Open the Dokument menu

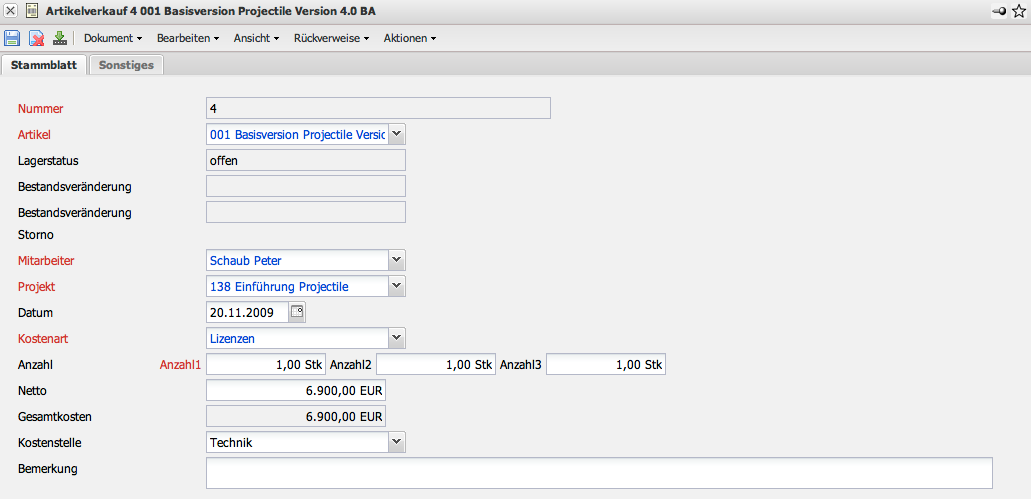pos(112,38)
